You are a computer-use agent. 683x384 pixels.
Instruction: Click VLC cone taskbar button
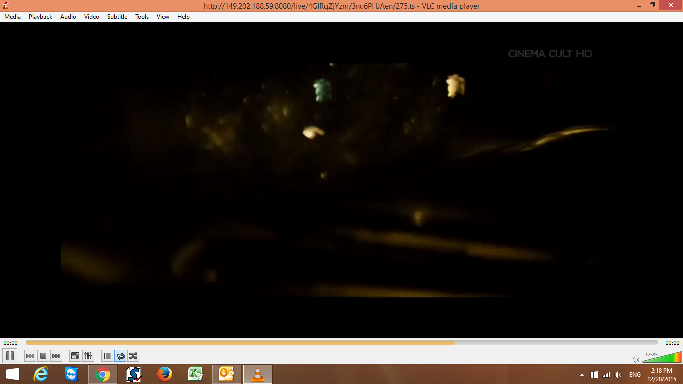coord(257,374)
